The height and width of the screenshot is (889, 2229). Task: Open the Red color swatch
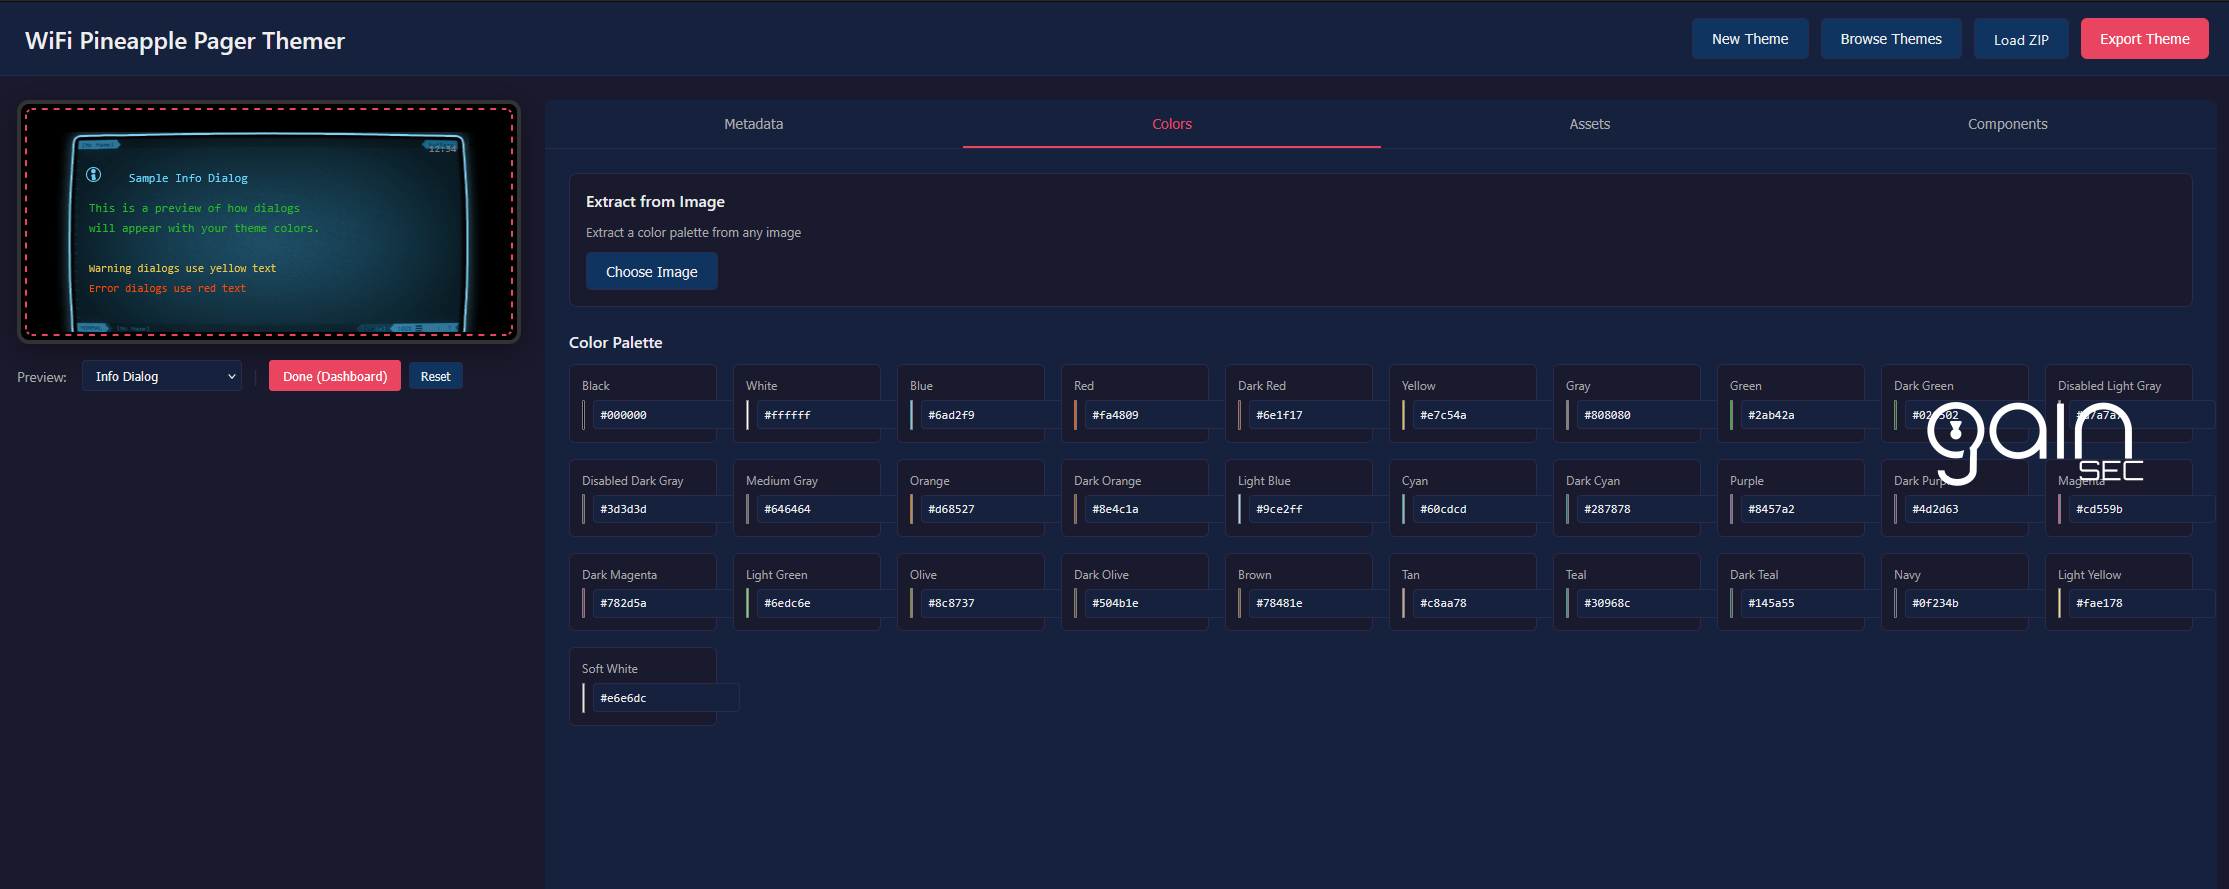coord(1076,415)
